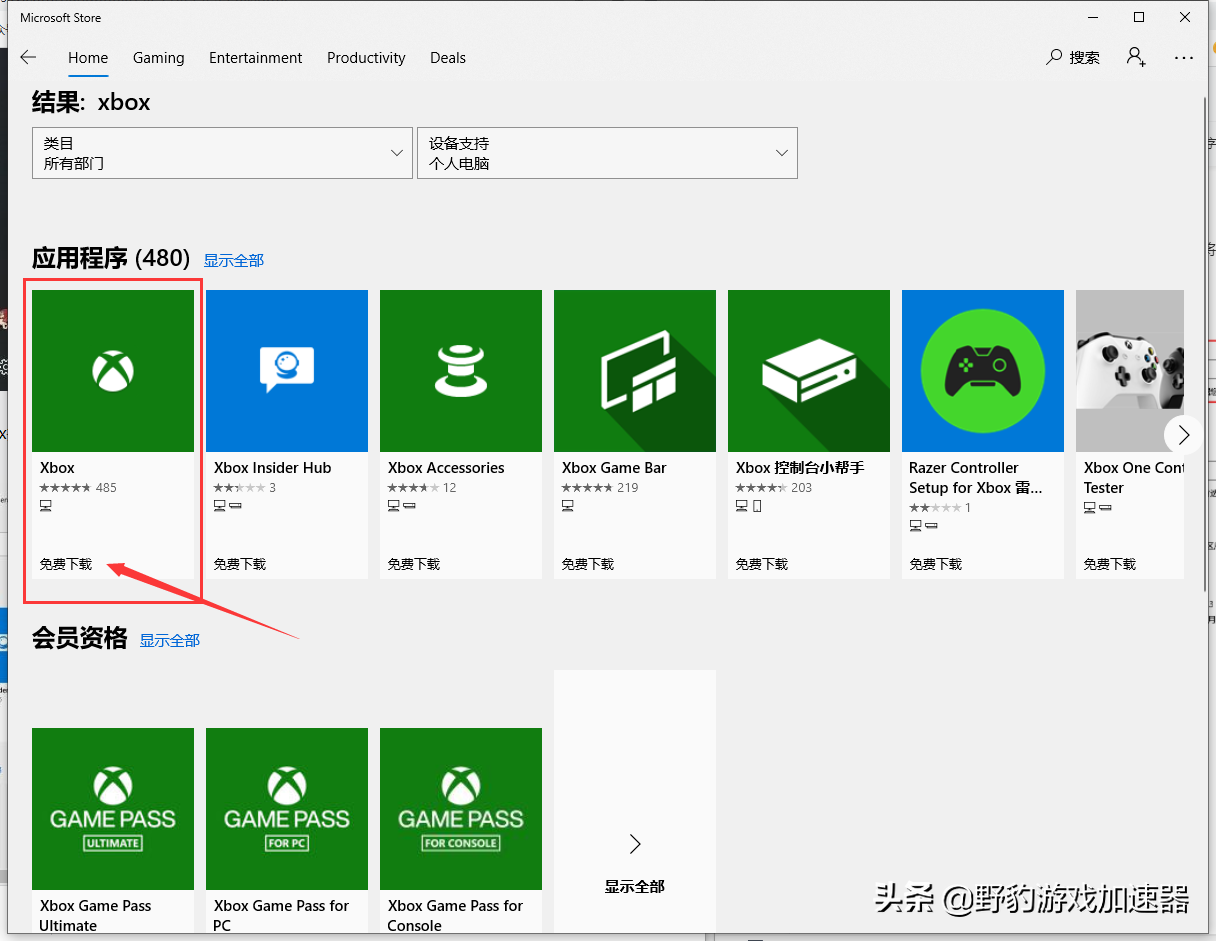Switch to the Gaming tab

pyautogui.click(x=159, y=58)
